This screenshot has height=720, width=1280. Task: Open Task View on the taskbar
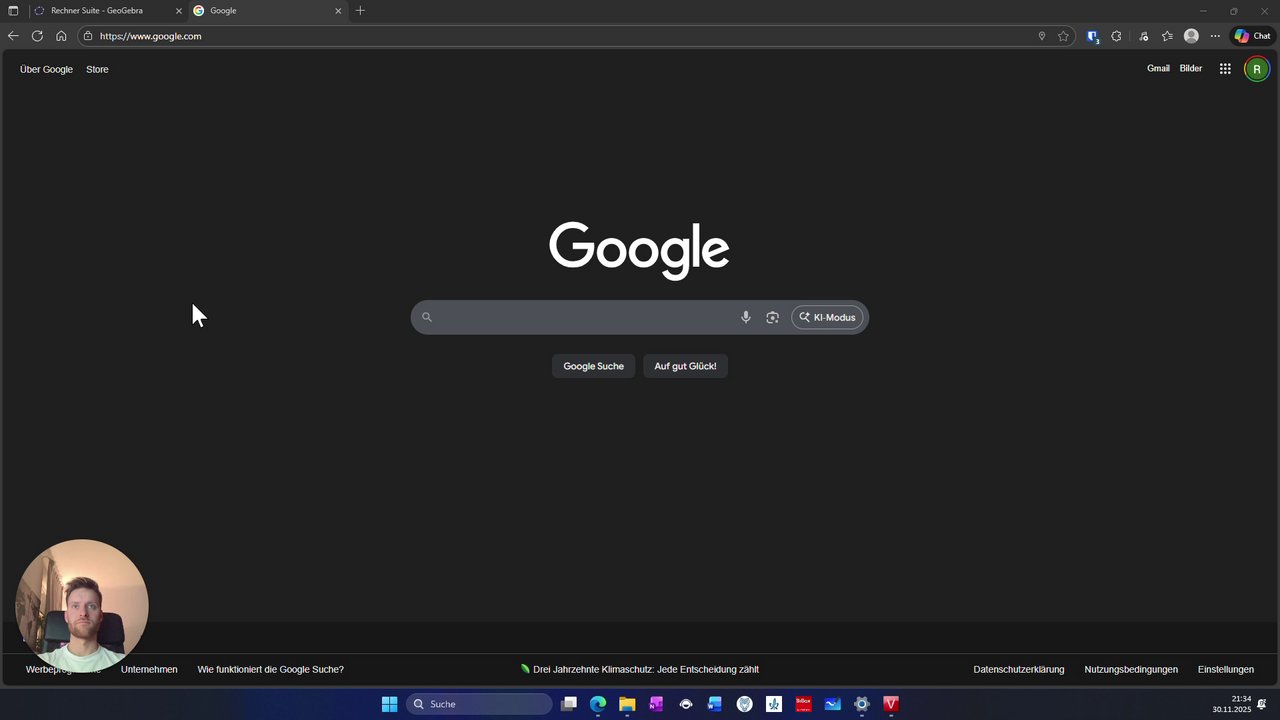point(569,704)
